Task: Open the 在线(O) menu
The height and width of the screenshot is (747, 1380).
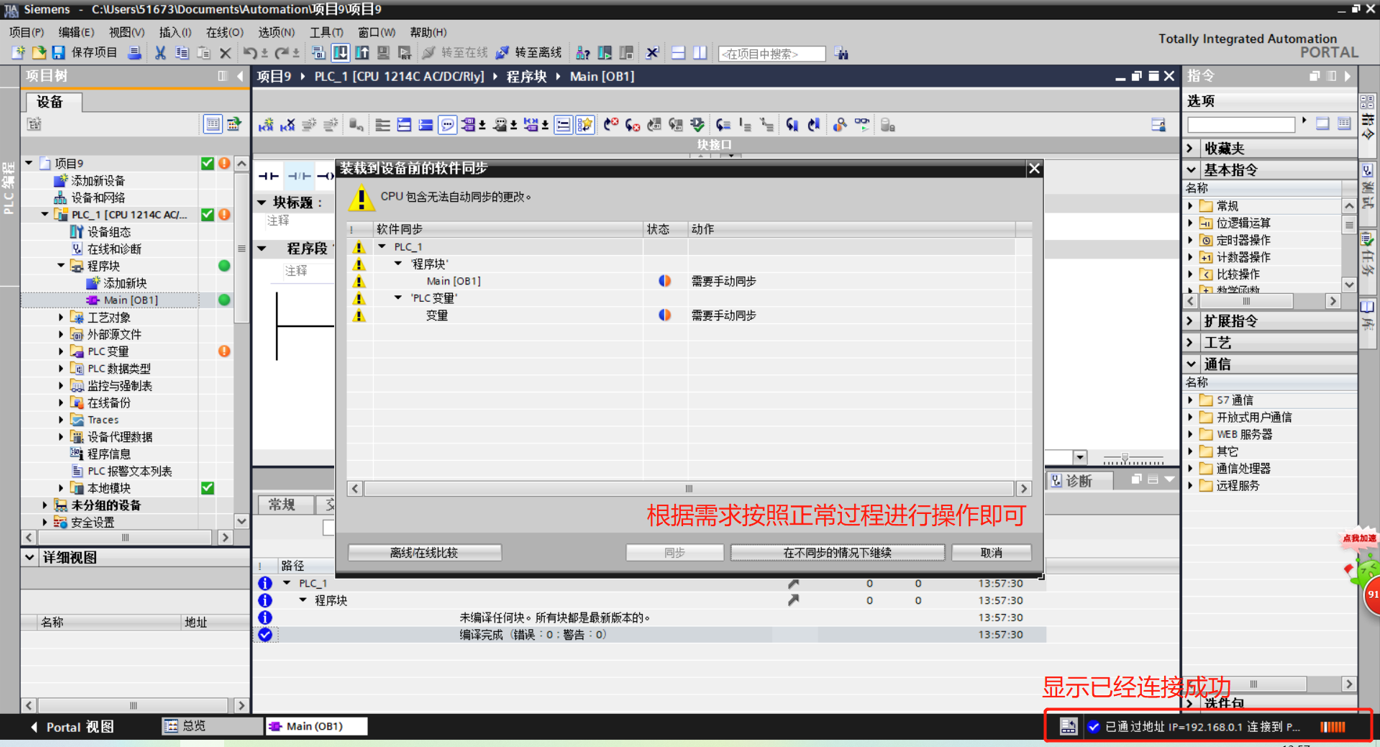Action: click(x=224, y=32)
